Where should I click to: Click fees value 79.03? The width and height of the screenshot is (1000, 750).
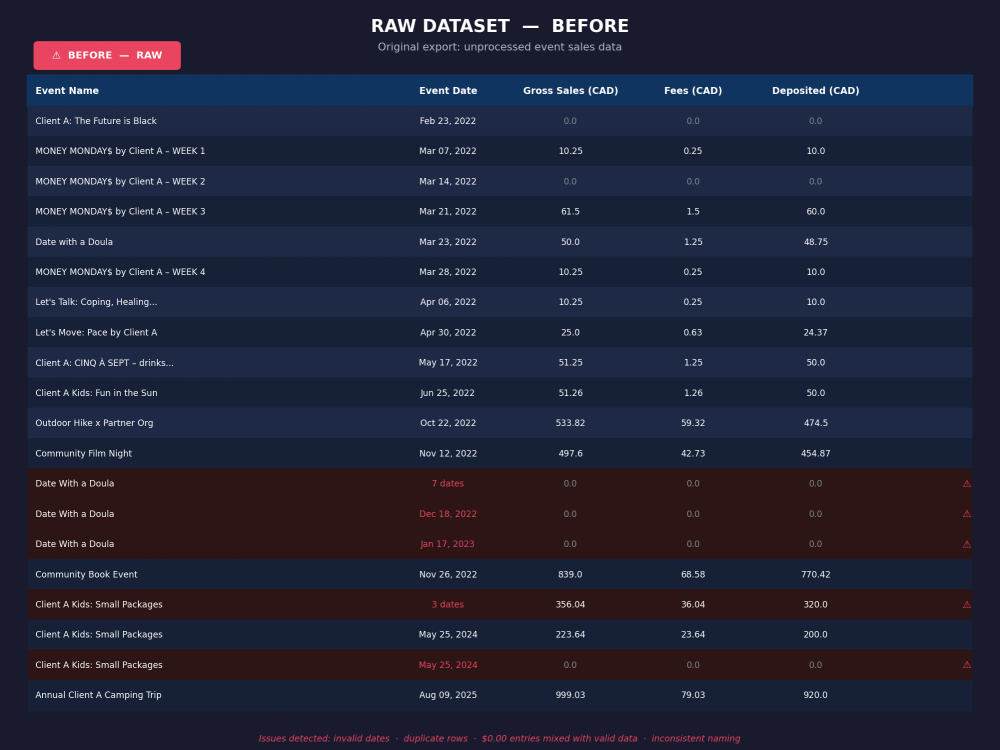(693, 695)
